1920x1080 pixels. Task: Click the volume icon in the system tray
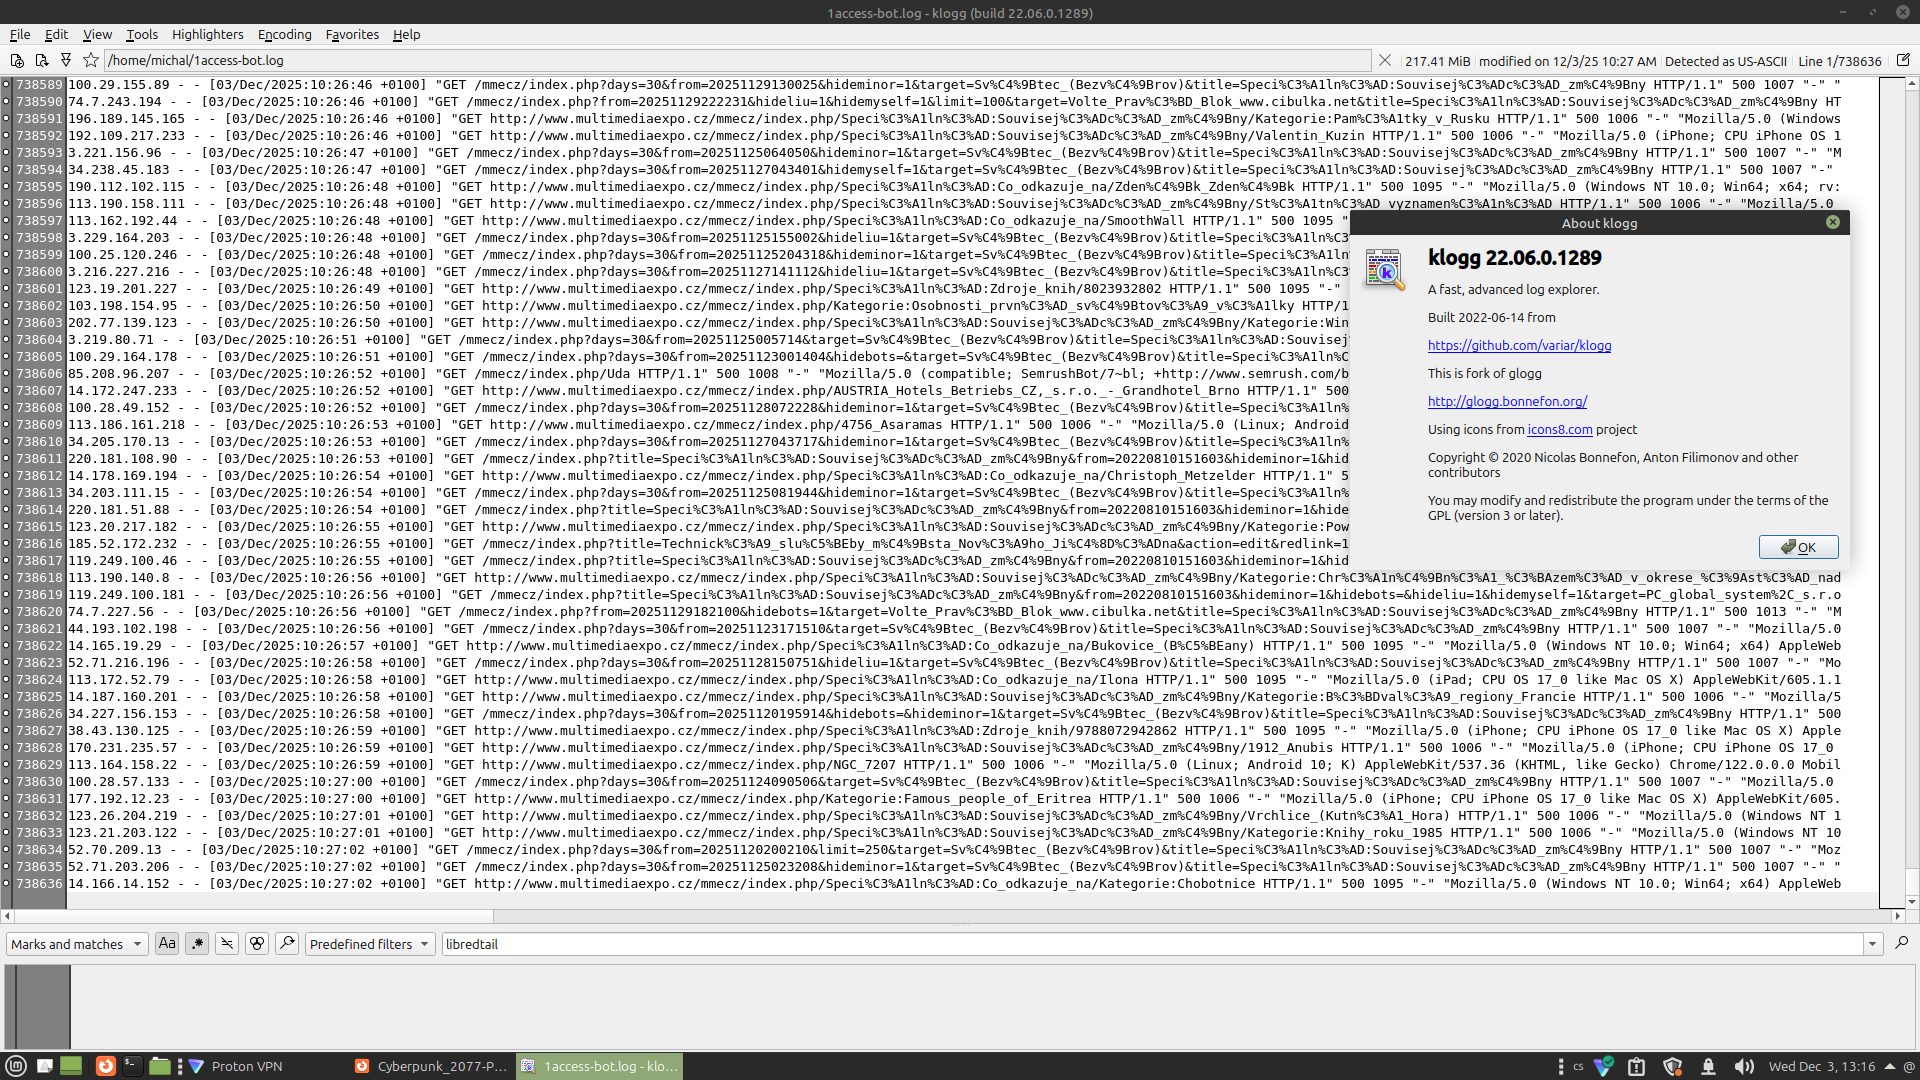[1743, 1066]
